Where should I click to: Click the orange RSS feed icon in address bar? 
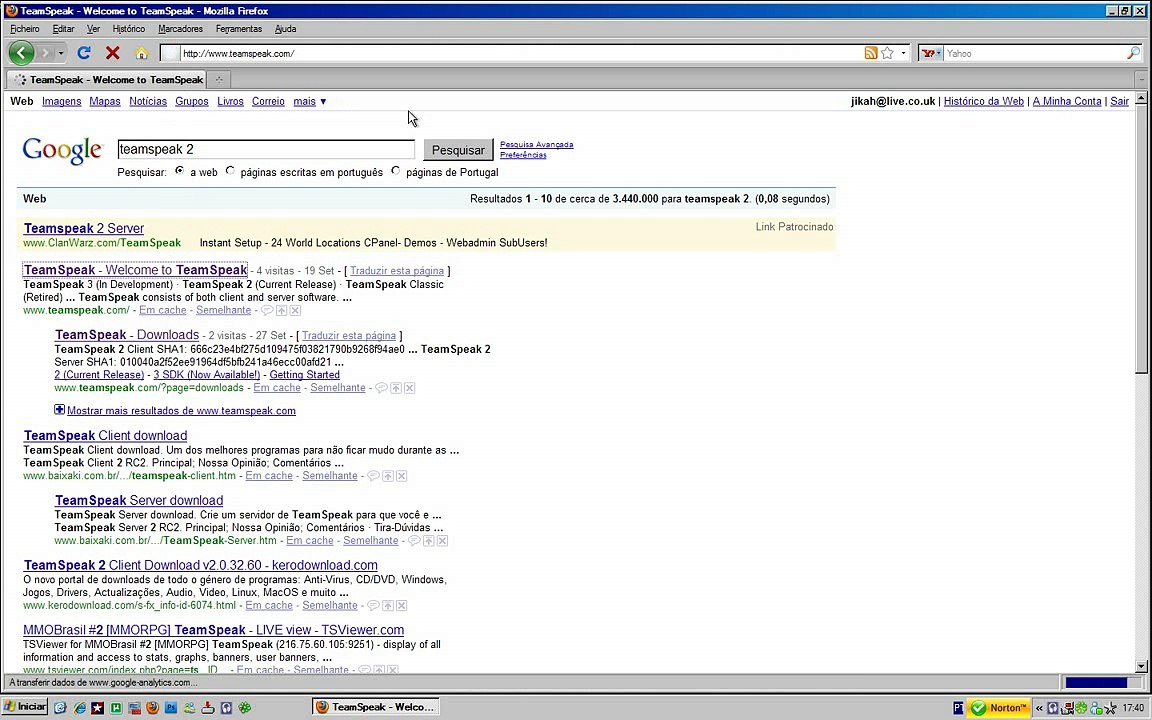coord(871,53)
